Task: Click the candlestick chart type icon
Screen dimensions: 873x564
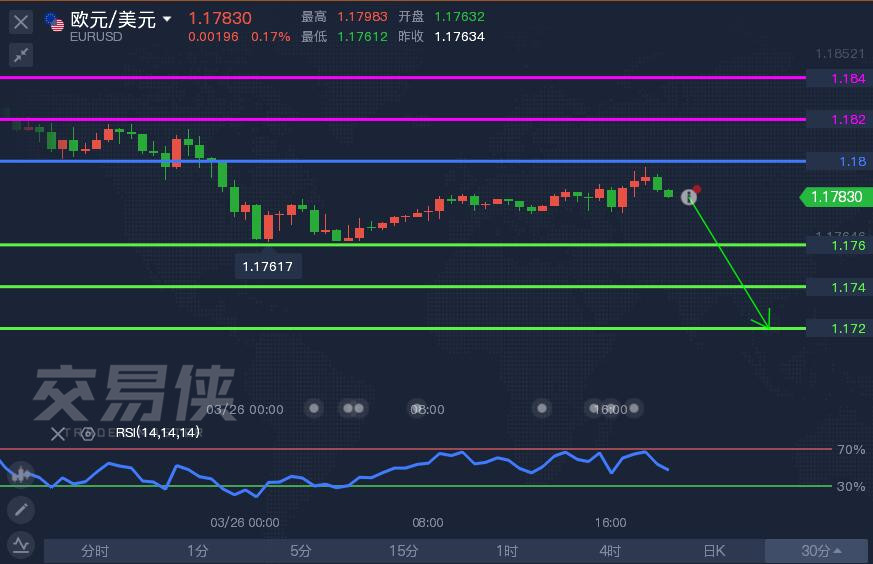Action: 21,474
